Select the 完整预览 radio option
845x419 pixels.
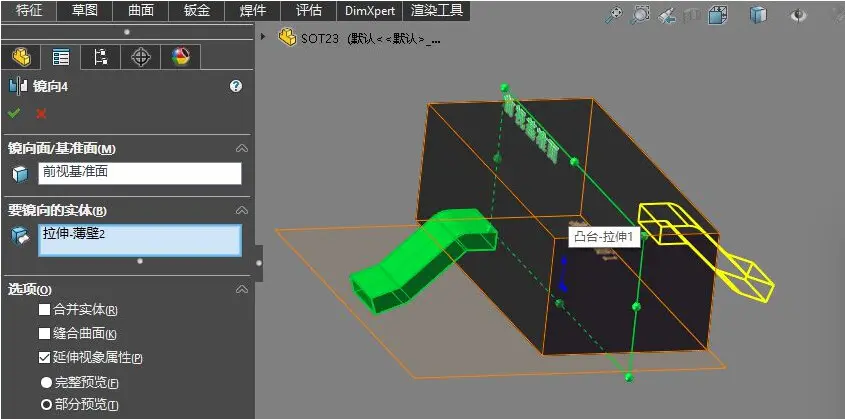coord(46,383)
